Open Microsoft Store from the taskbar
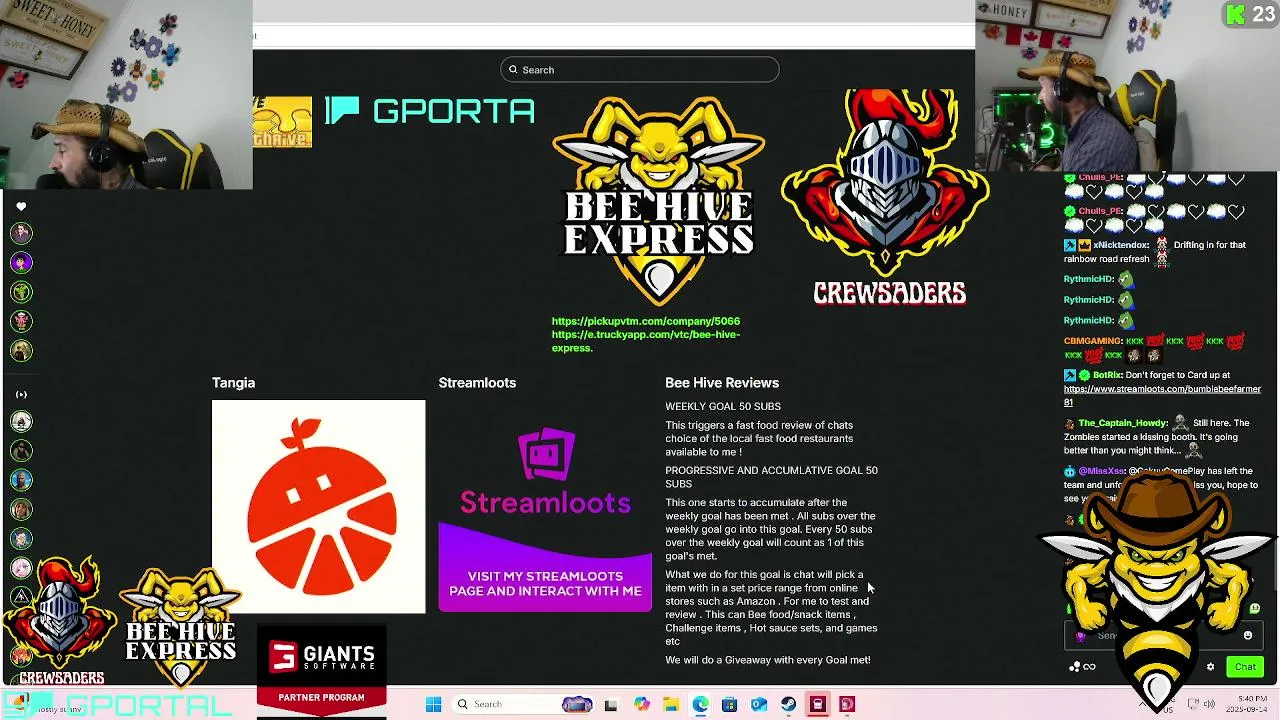1280x720 pixels. [x=729, y=704]
